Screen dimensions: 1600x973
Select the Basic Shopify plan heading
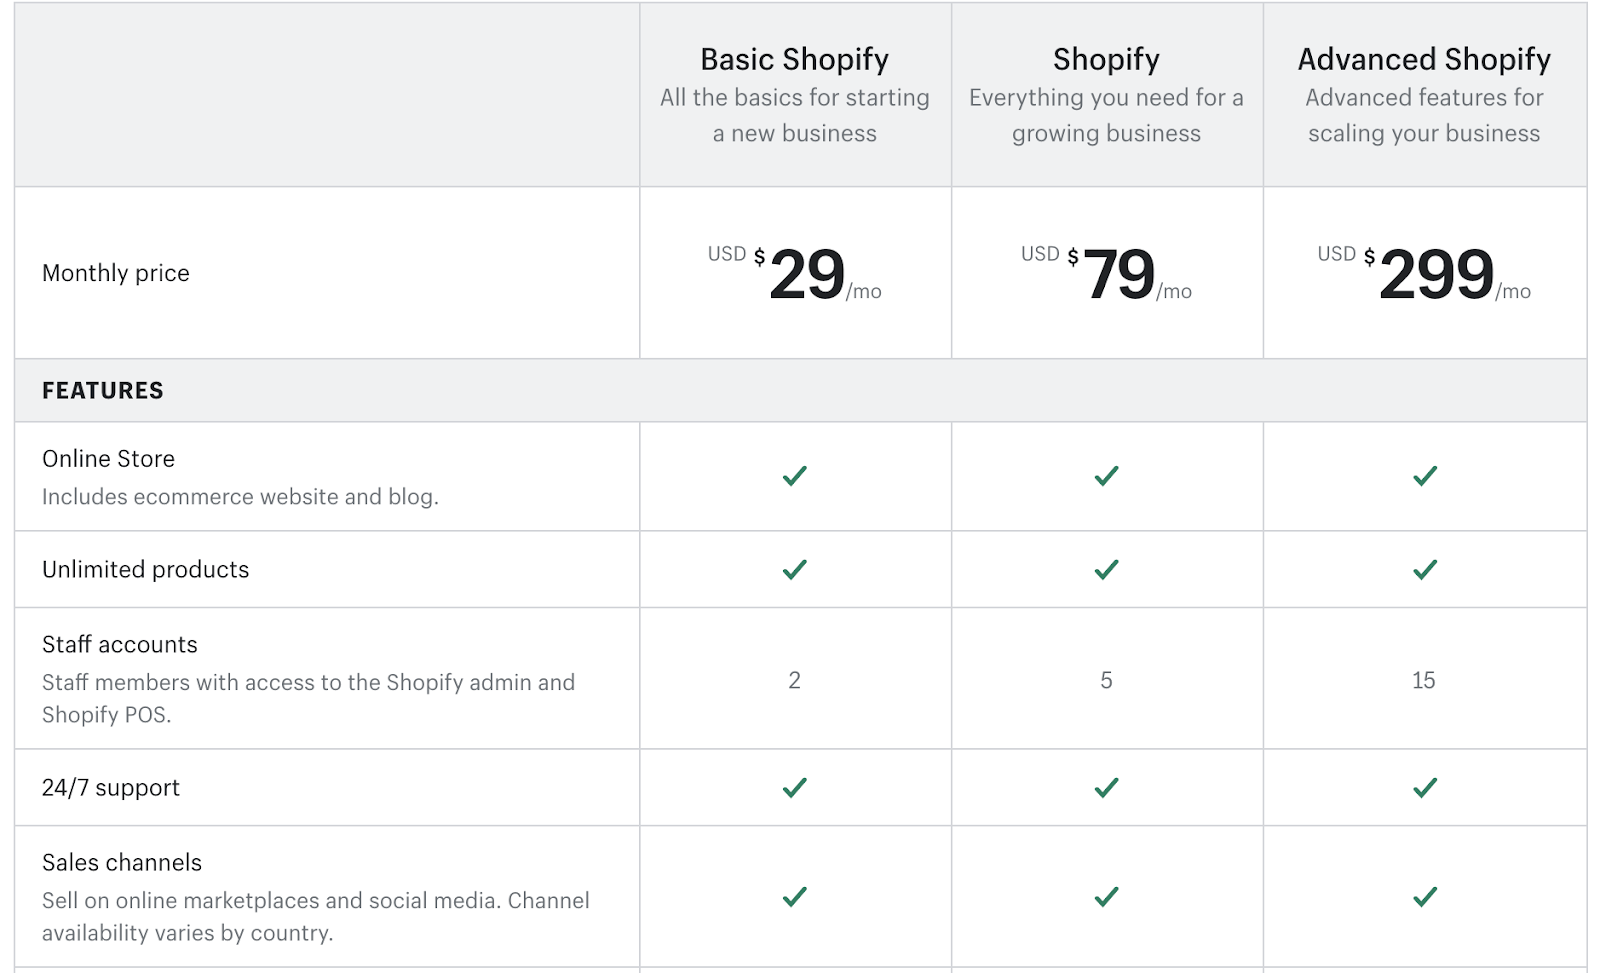point(795,59)
